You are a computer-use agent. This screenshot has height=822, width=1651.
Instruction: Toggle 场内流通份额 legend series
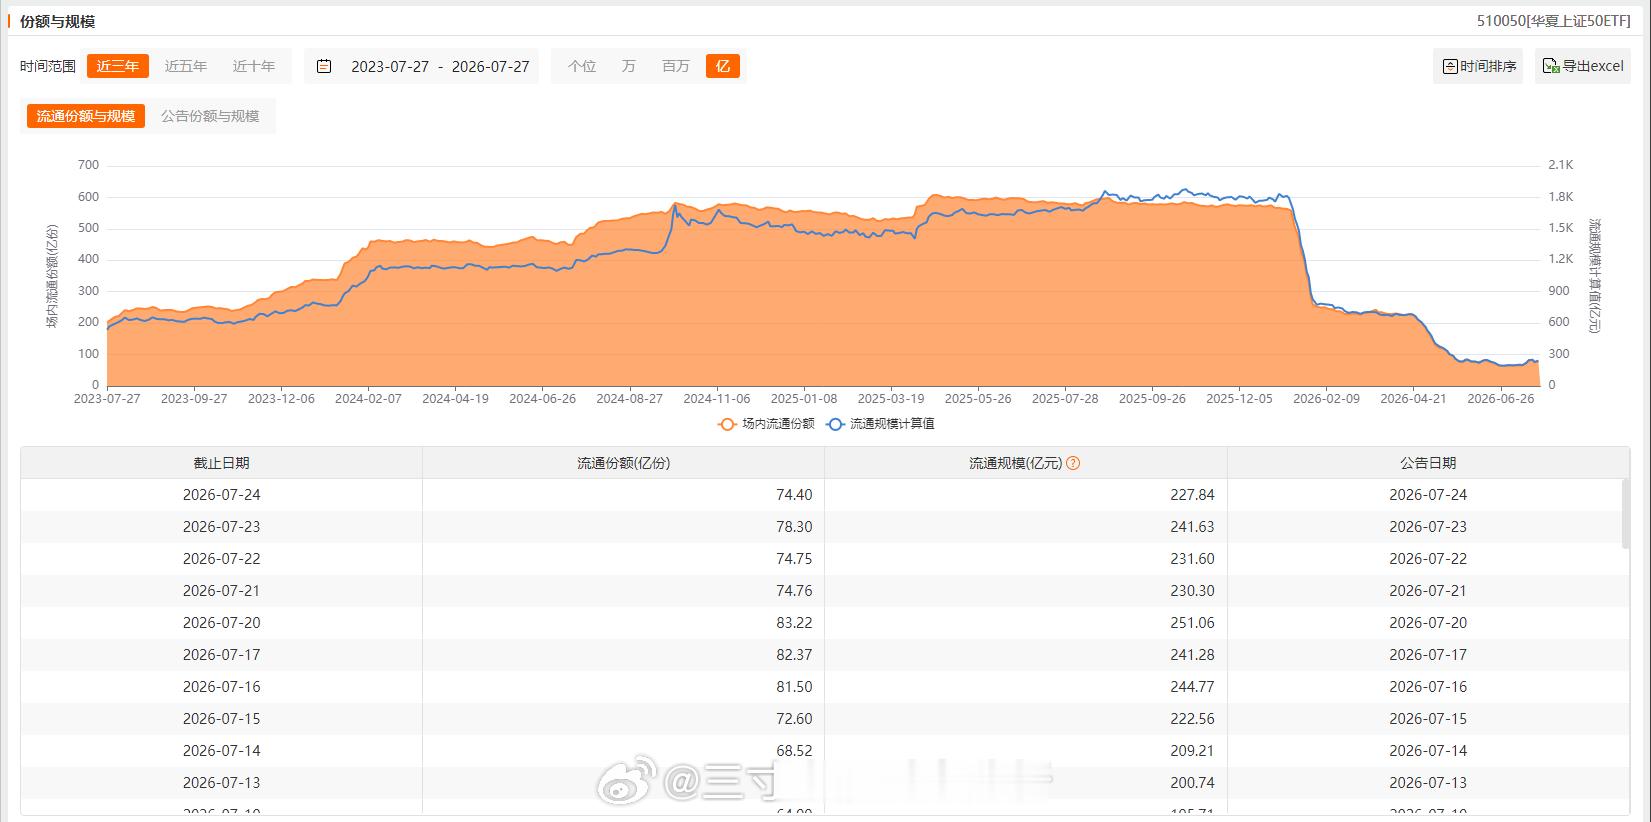(767, 424)
